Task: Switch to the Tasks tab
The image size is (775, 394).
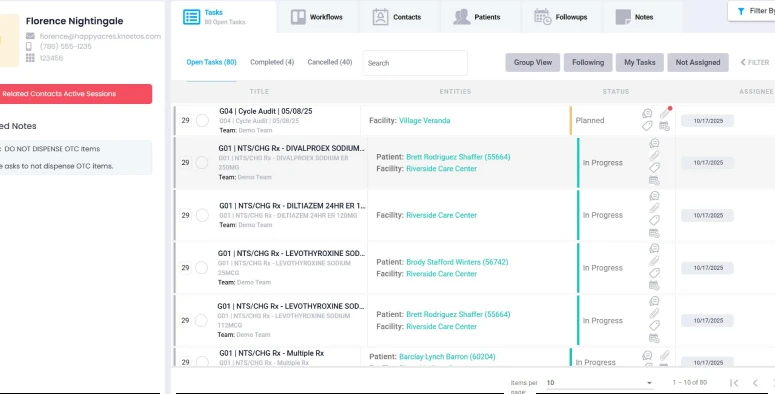Action: (224, 17)
